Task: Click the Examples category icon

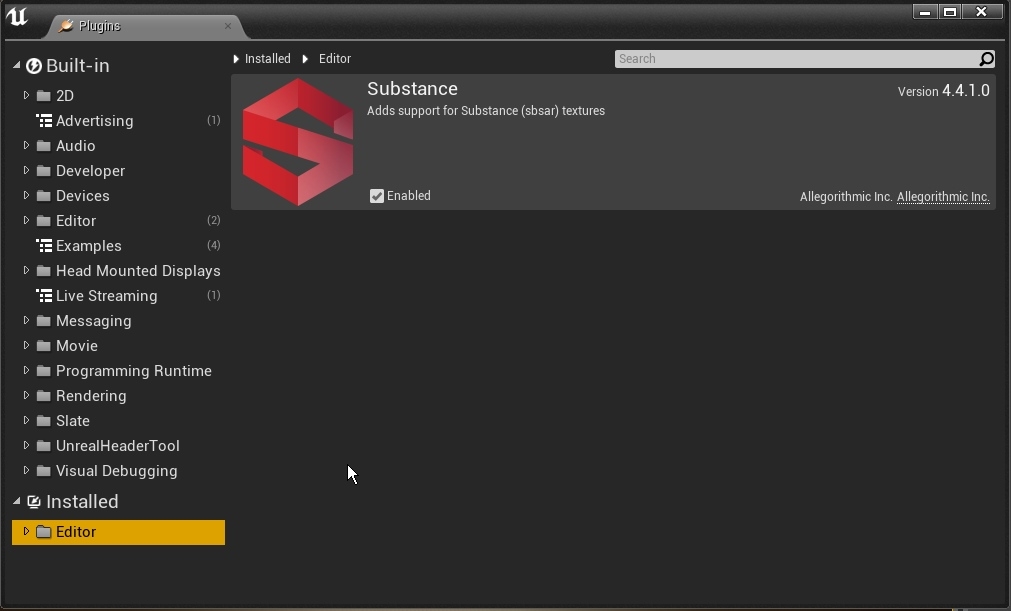Action: [x=44, y=246]
